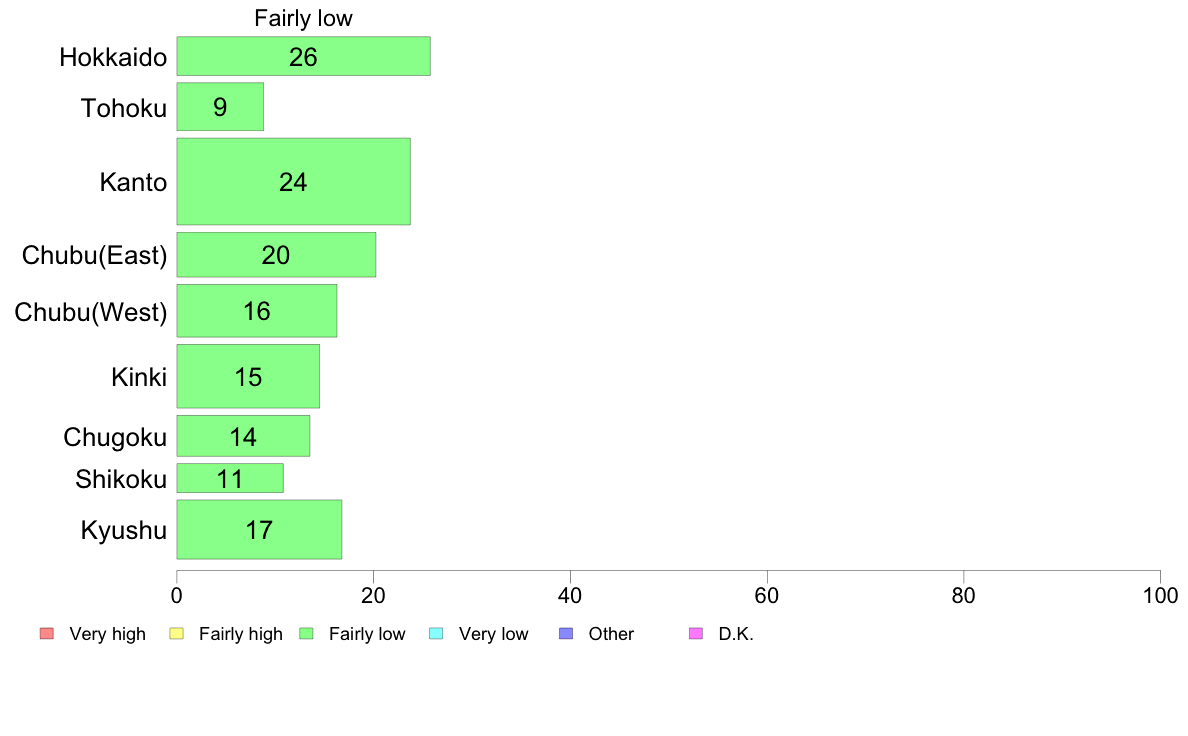Click the 100 tick on x-axis
Screen dimensions: 1188x736
[1160, 596]
